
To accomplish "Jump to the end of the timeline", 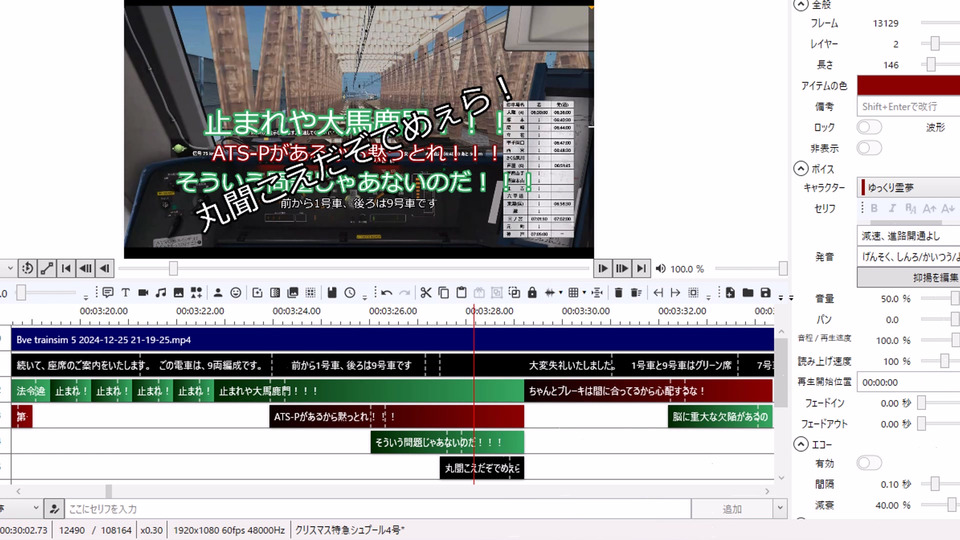I will pos(640,268).
